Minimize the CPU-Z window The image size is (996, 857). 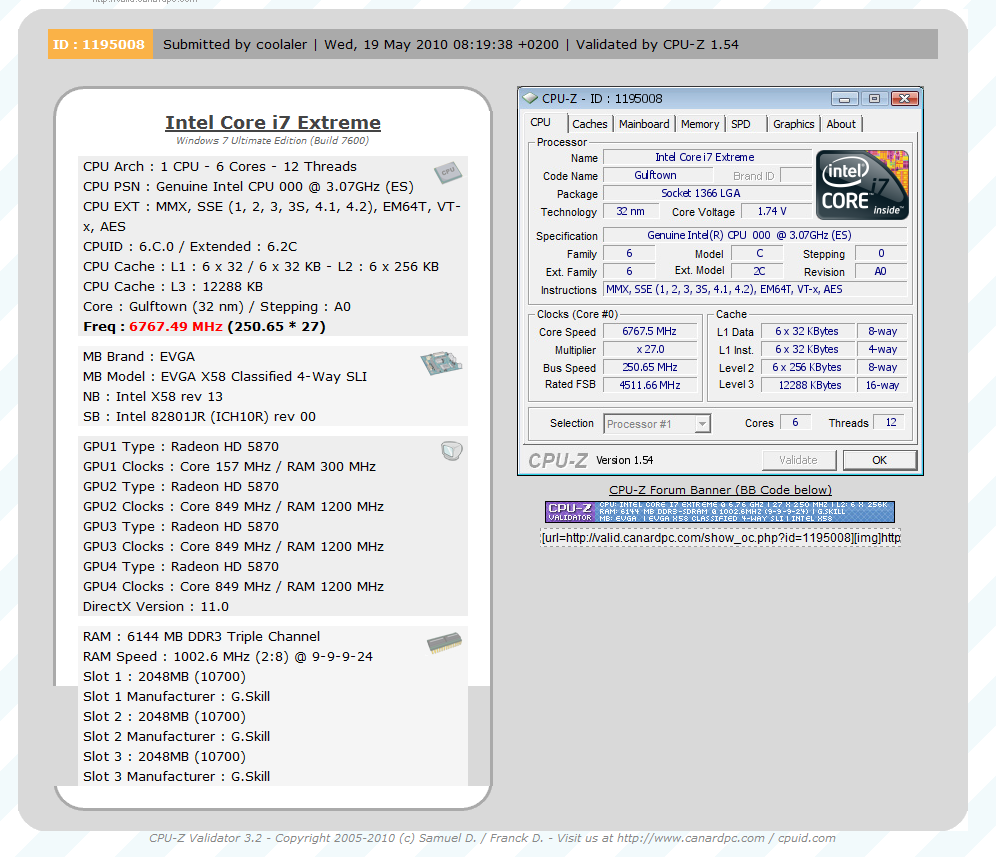click(844, 98)
